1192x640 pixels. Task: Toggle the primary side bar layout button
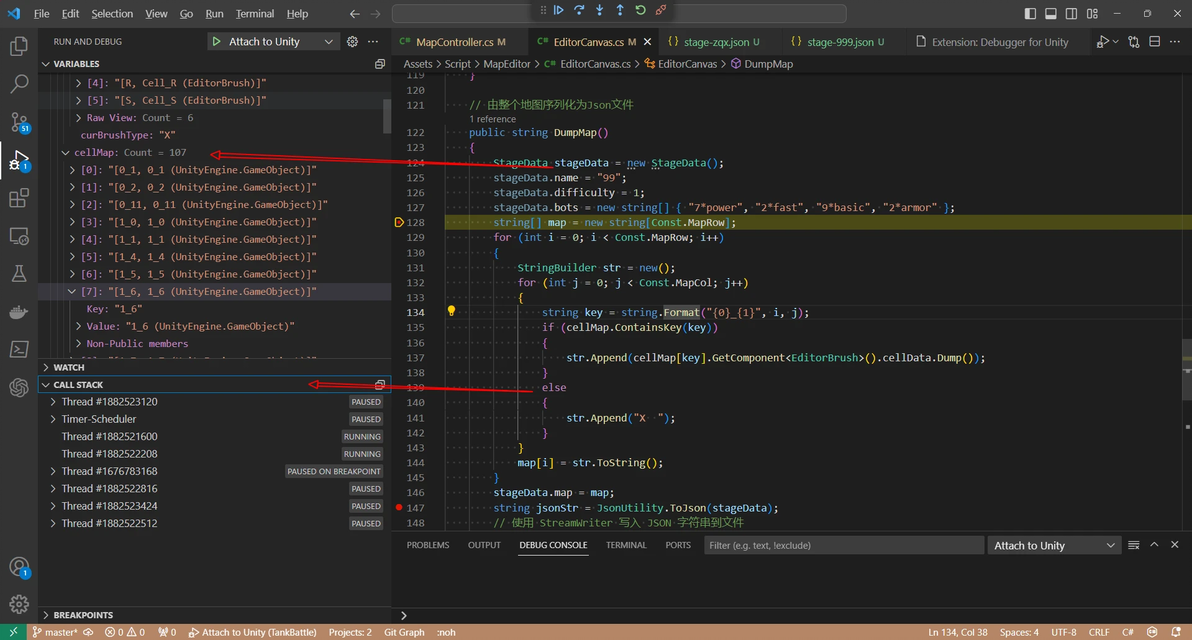click(1030, 14)
